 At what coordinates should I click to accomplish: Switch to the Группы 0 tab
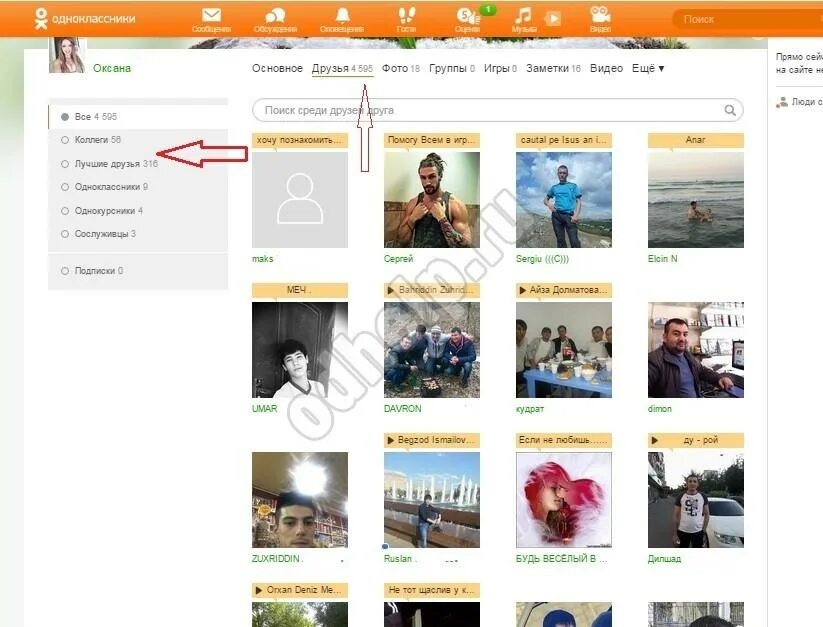click(452, 68)
